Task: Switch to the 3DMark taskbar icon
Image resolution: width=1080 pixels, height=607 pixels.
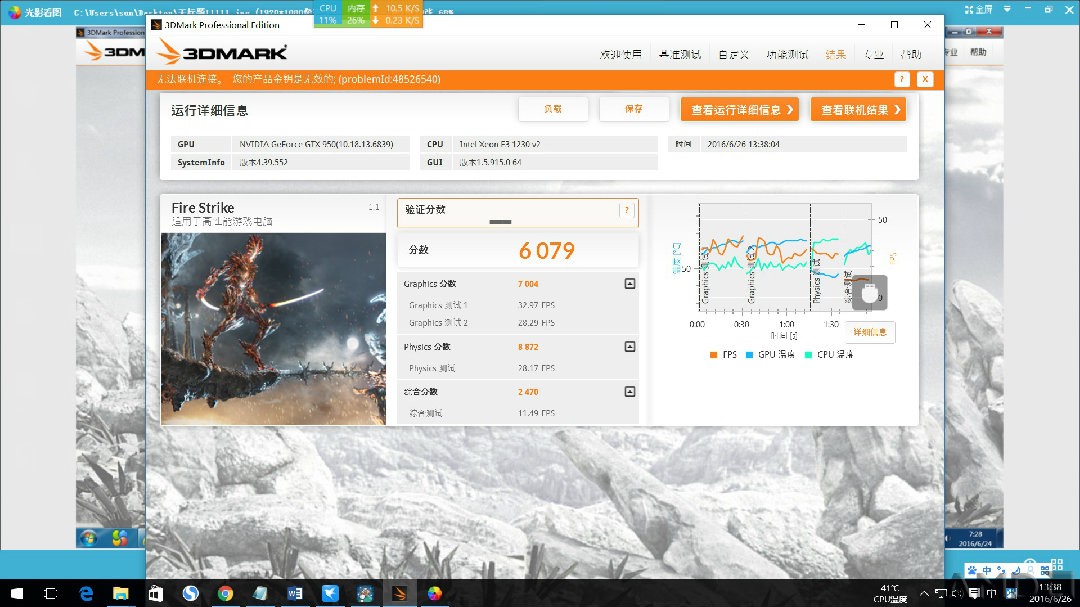Action: [399, 593]
